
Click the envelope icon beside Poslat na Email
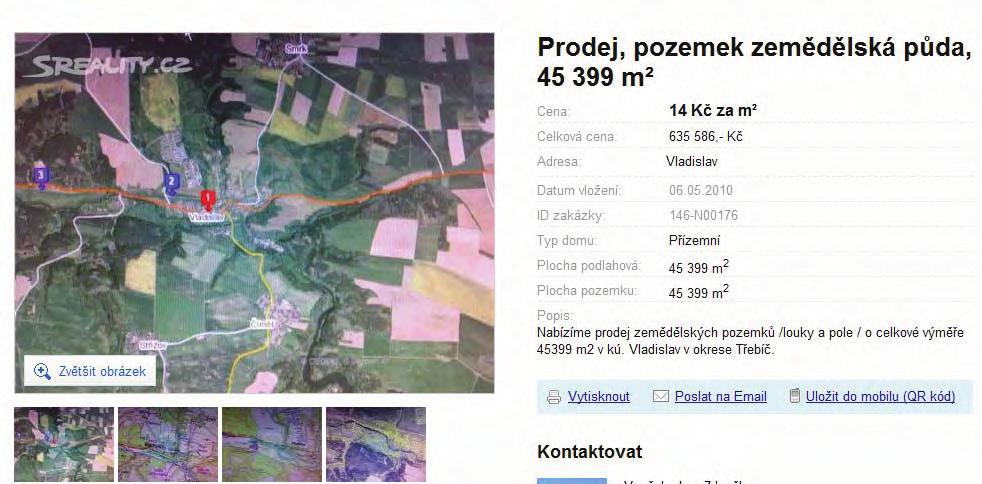[661, 396]
